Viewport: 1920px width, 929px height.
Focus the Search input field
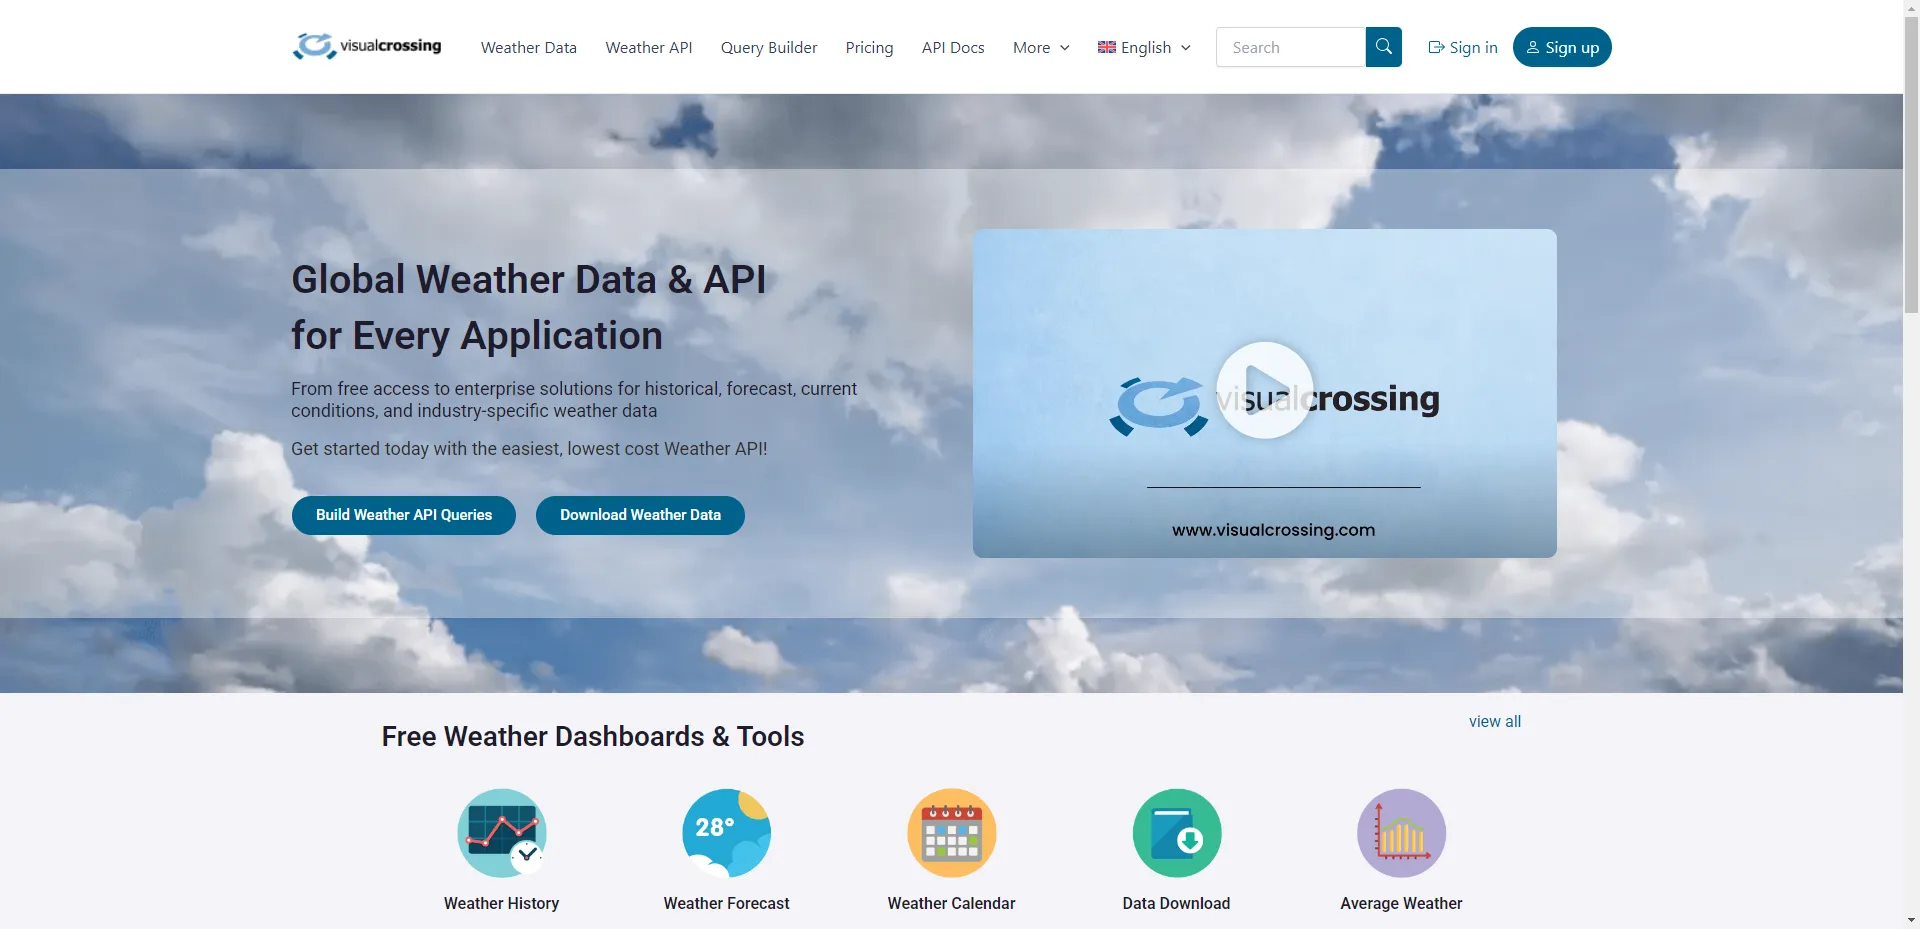pos(1290,47)
